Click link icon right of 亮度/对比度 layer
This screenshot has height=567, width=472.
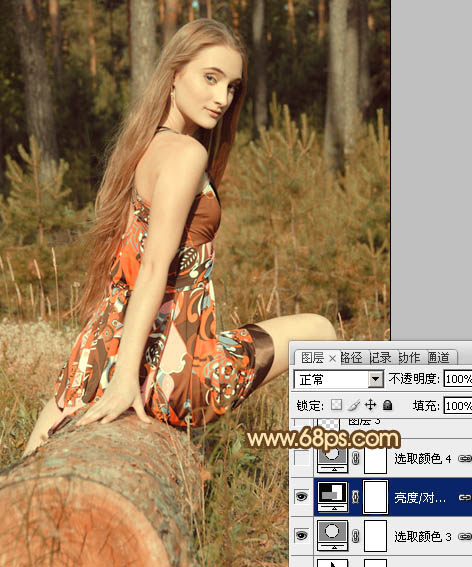pos(465,498)
